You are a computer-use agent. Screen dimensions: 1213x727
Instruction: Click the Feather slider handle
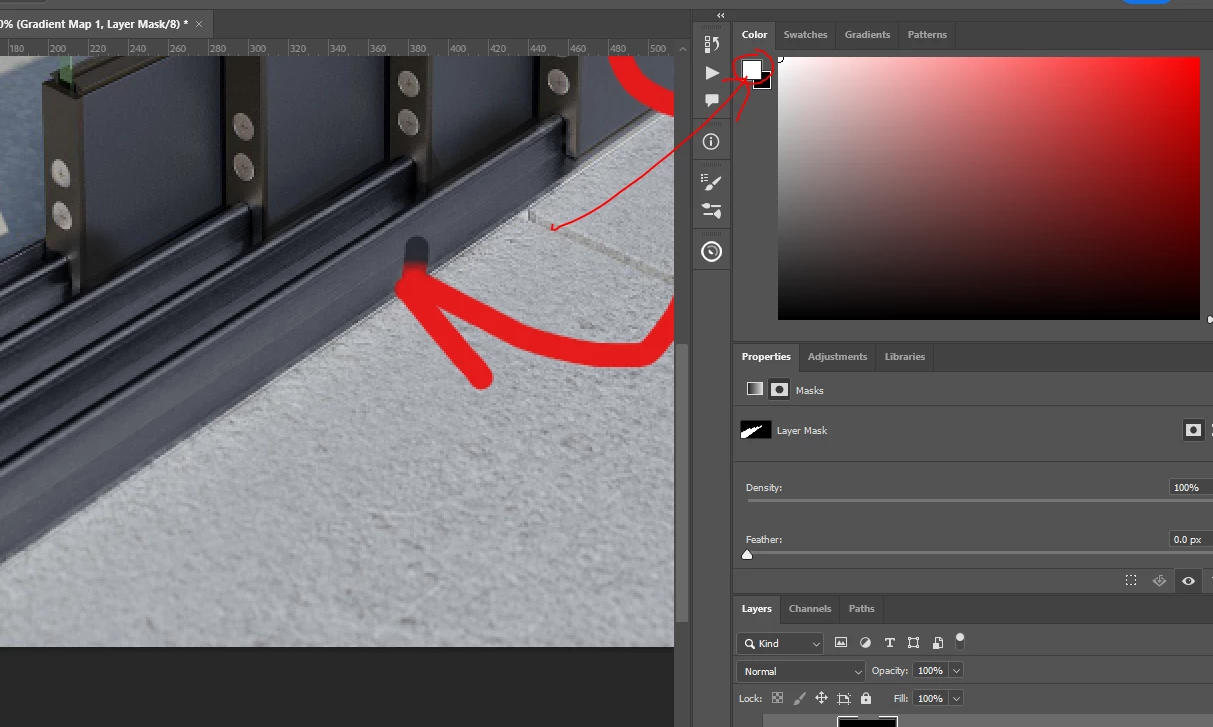coord(747,554)
